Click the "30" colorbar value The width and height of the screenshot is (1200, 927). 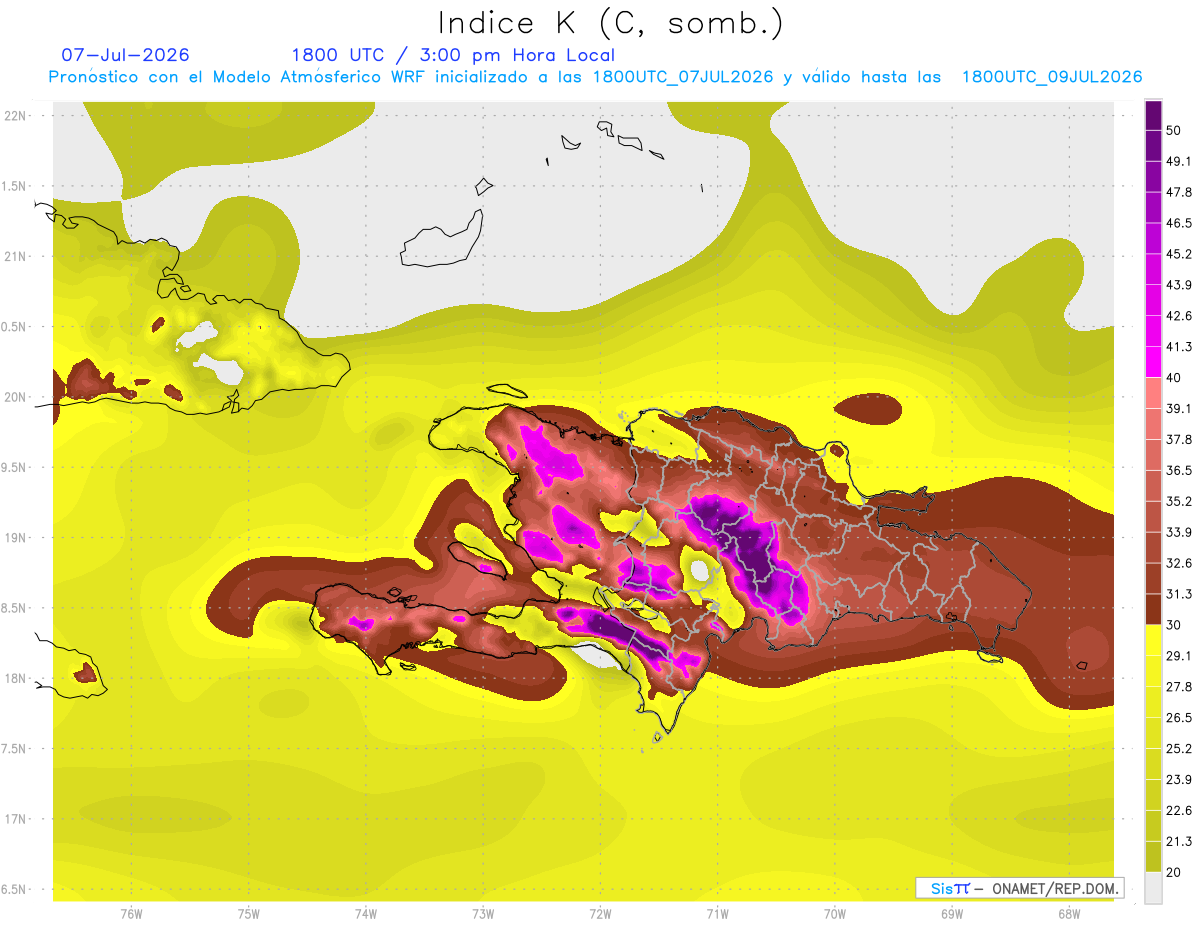pyautogui.click(x=1173, y=625)
